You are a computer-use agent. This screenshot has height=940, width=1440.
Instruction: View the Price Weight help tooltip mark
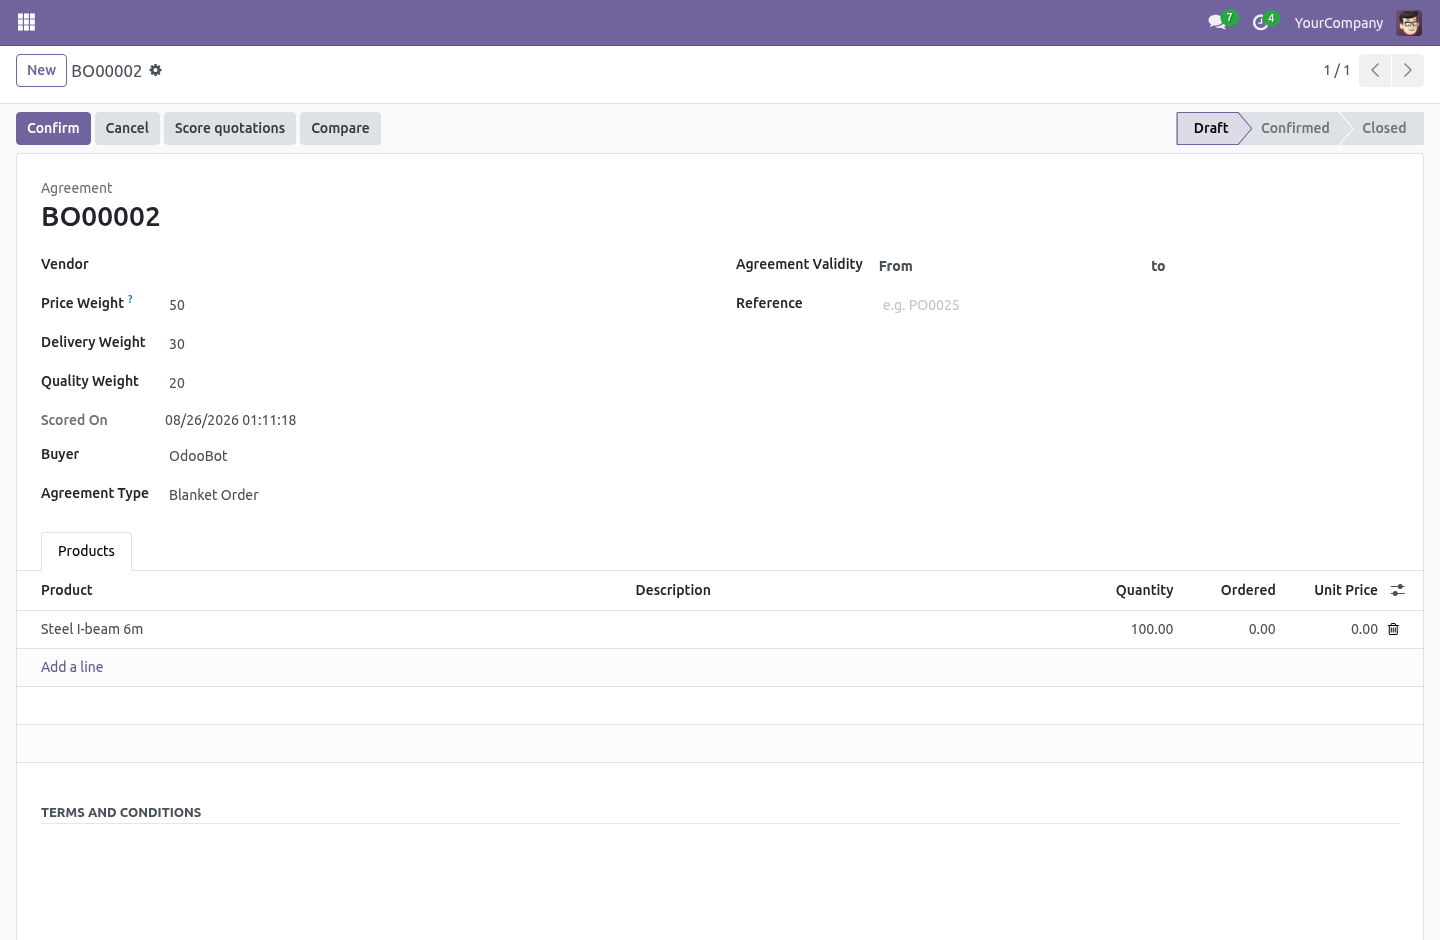coord(130,299)
